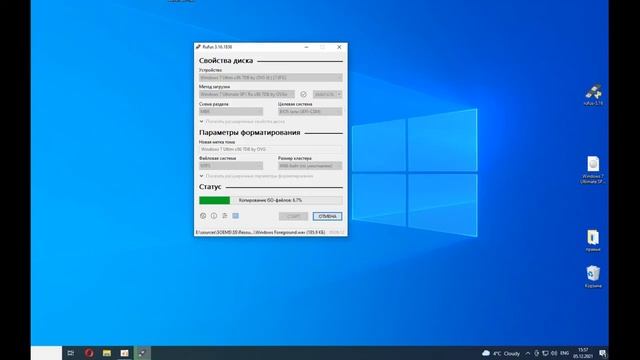Open Схема раздела partition scheme dropdown
This screenshot has height=360, width=640.
click(231, 111)
